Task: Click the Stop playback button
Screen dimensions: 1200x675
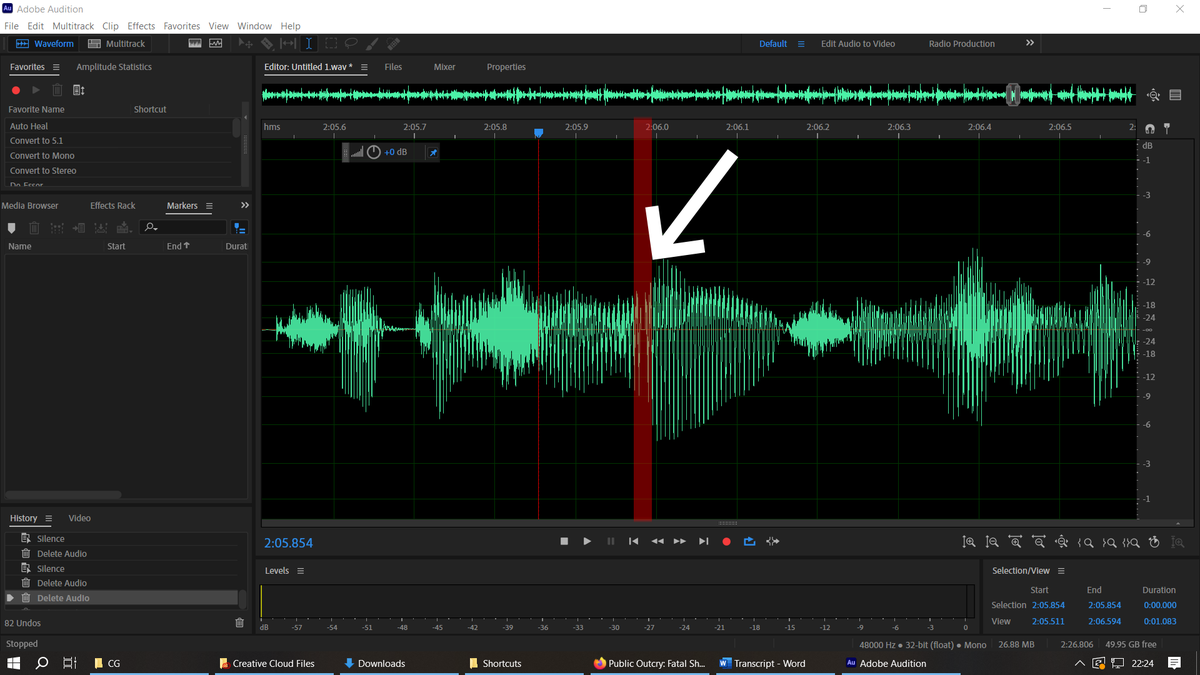Action: pyautogui.click(x=564, y=541)
